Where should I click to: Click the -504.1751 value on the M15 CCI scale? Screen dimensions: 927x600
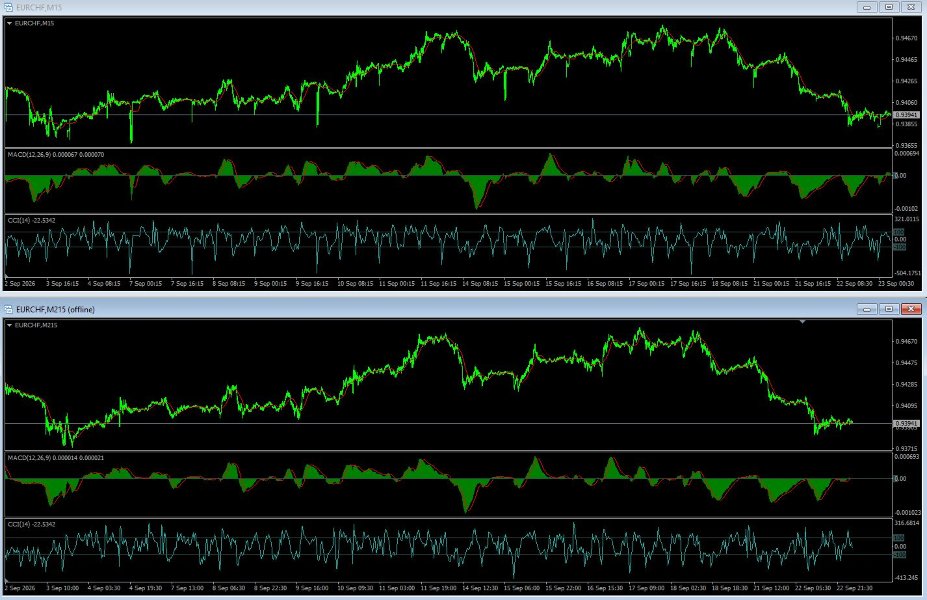[907, 273]
